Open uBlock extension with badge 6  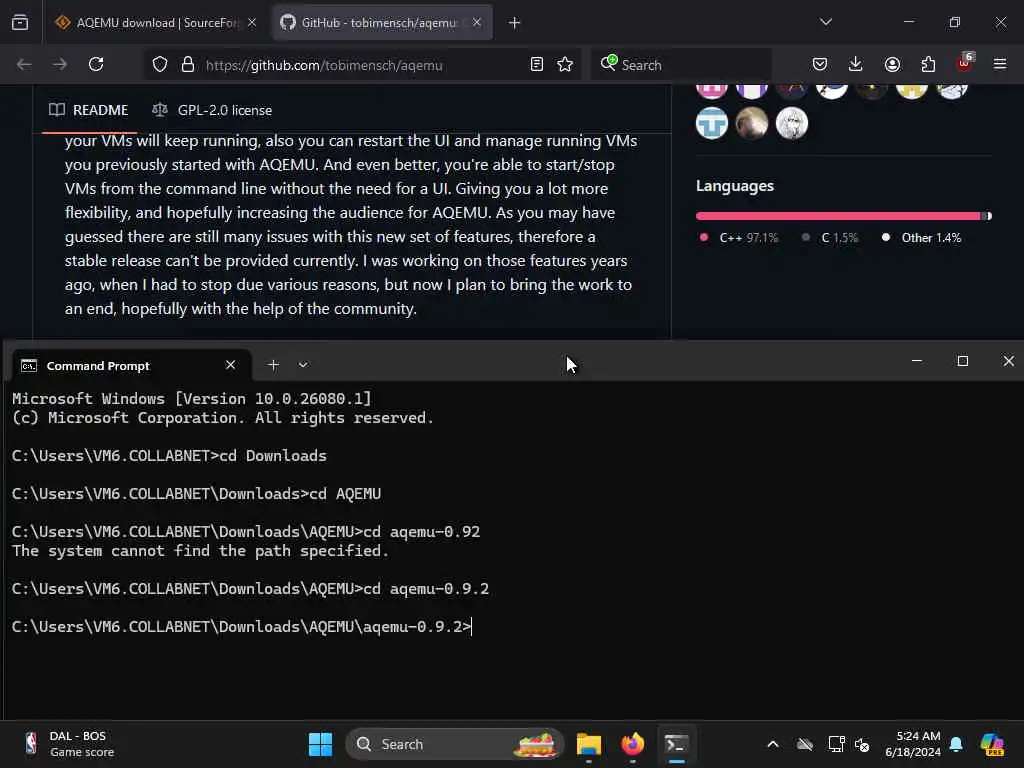(x=964, y=63)
